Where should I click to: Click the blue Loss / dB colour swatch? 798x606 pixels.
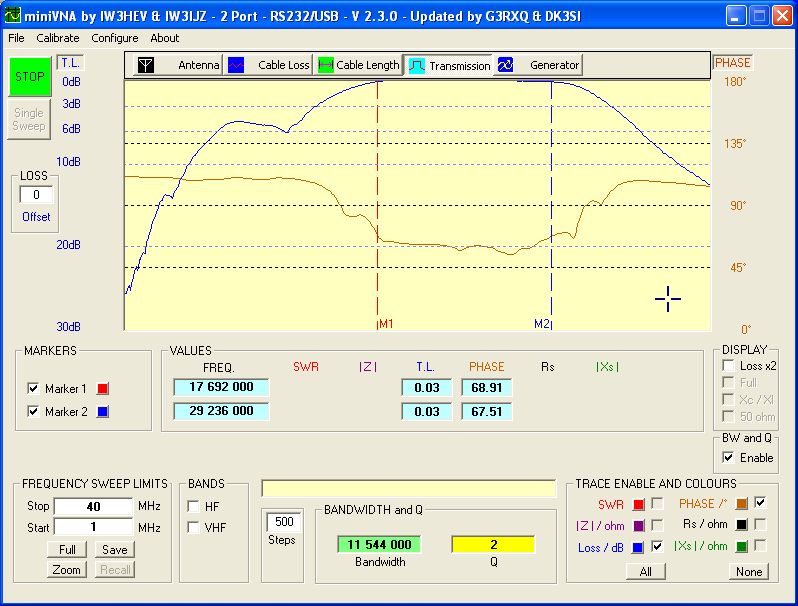click(x=638, y=547)
